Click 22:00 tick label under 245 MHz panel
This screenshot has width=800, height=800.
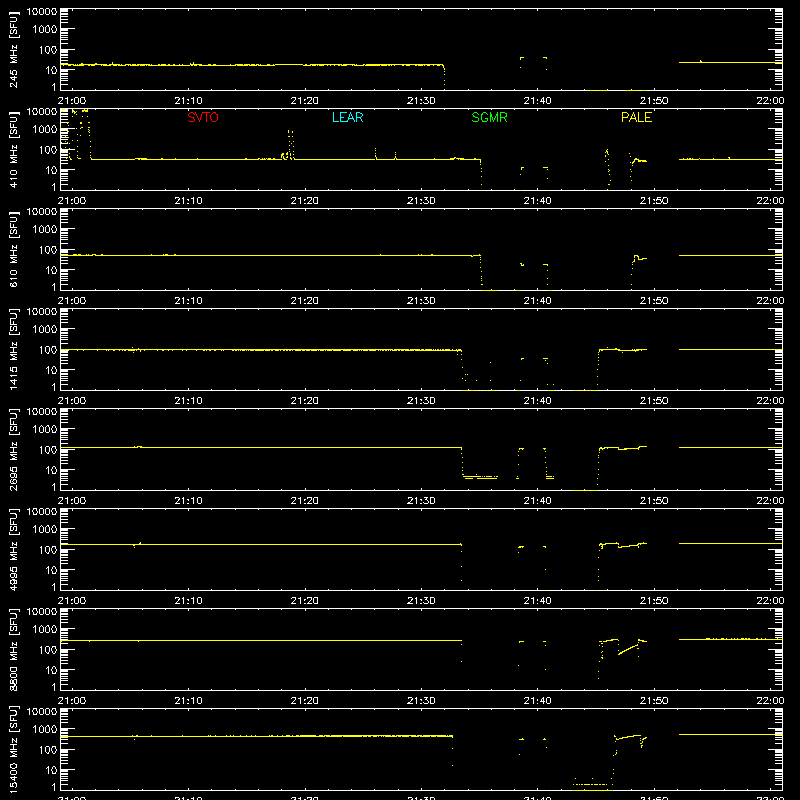click(770, 101)
